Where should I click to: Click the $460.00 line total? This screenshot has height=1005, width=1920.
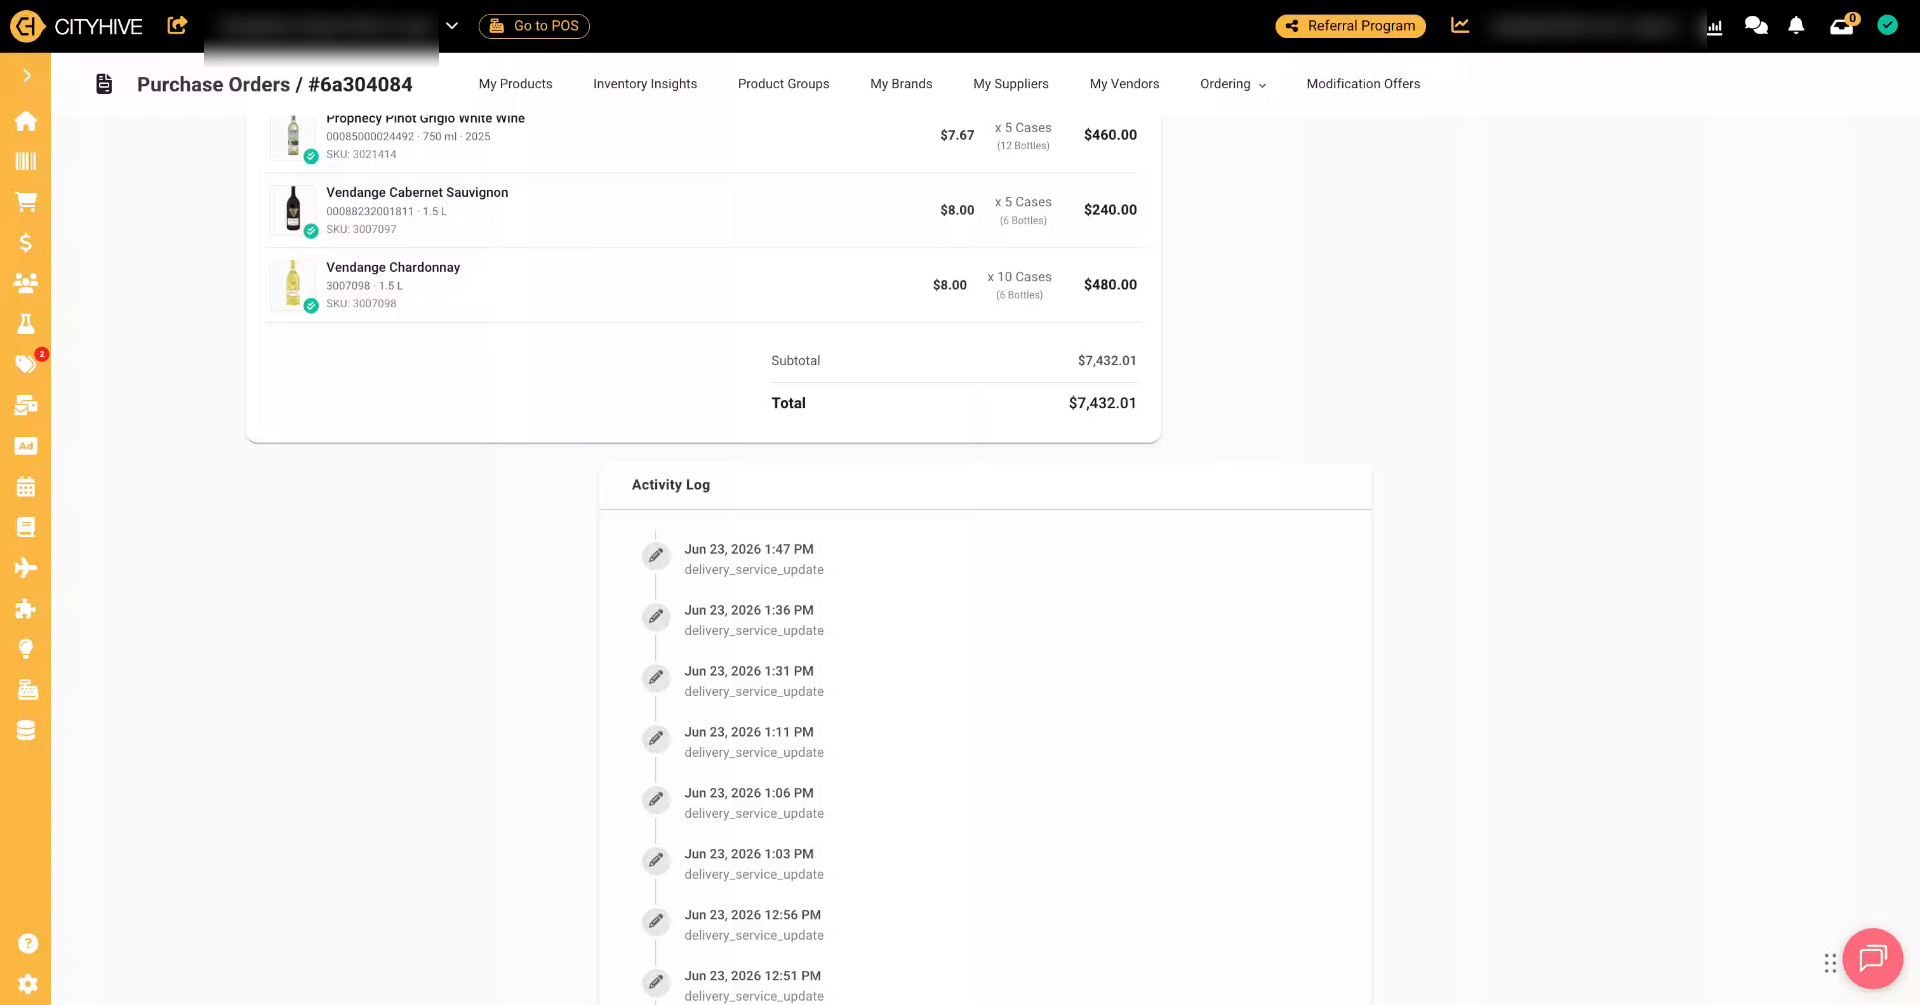(1110, 135)
